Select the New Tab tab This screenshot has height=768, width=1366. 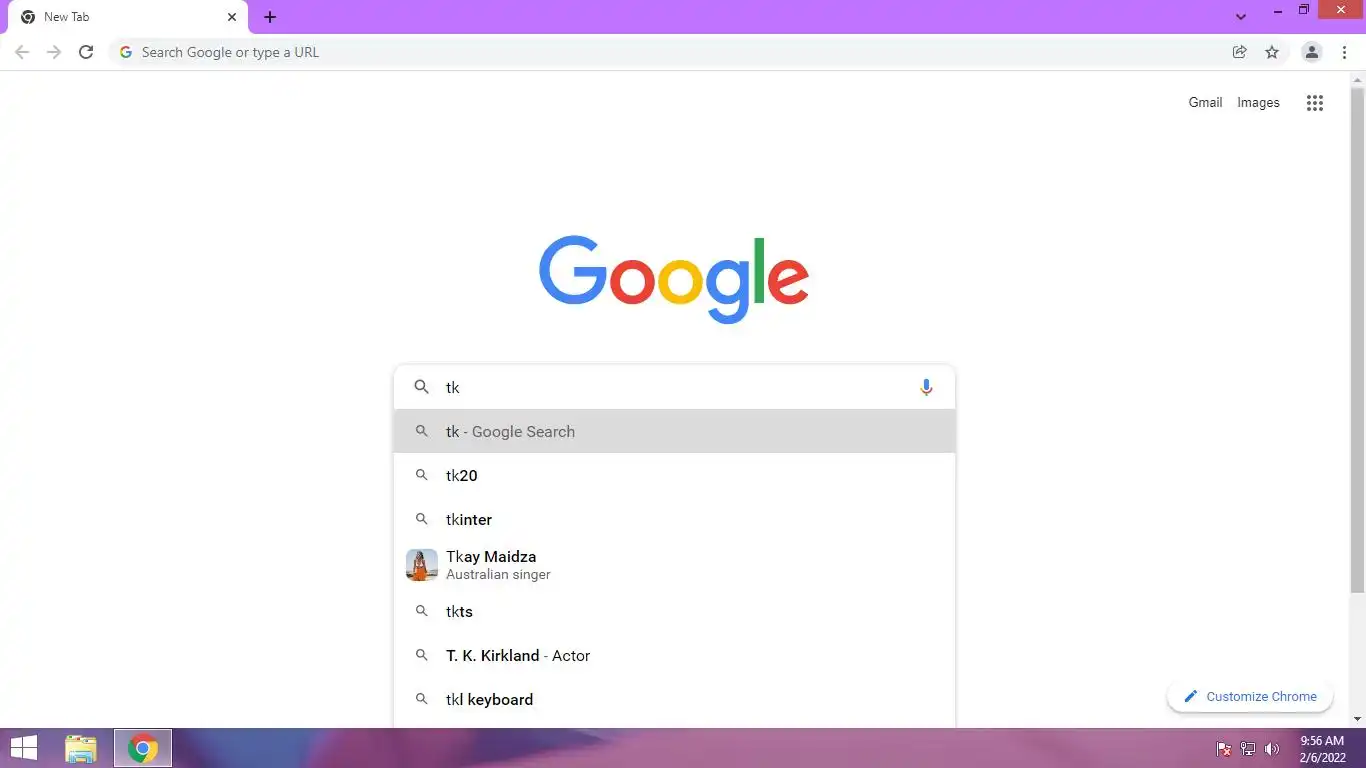pyautogui.click(x=128, y=17)
